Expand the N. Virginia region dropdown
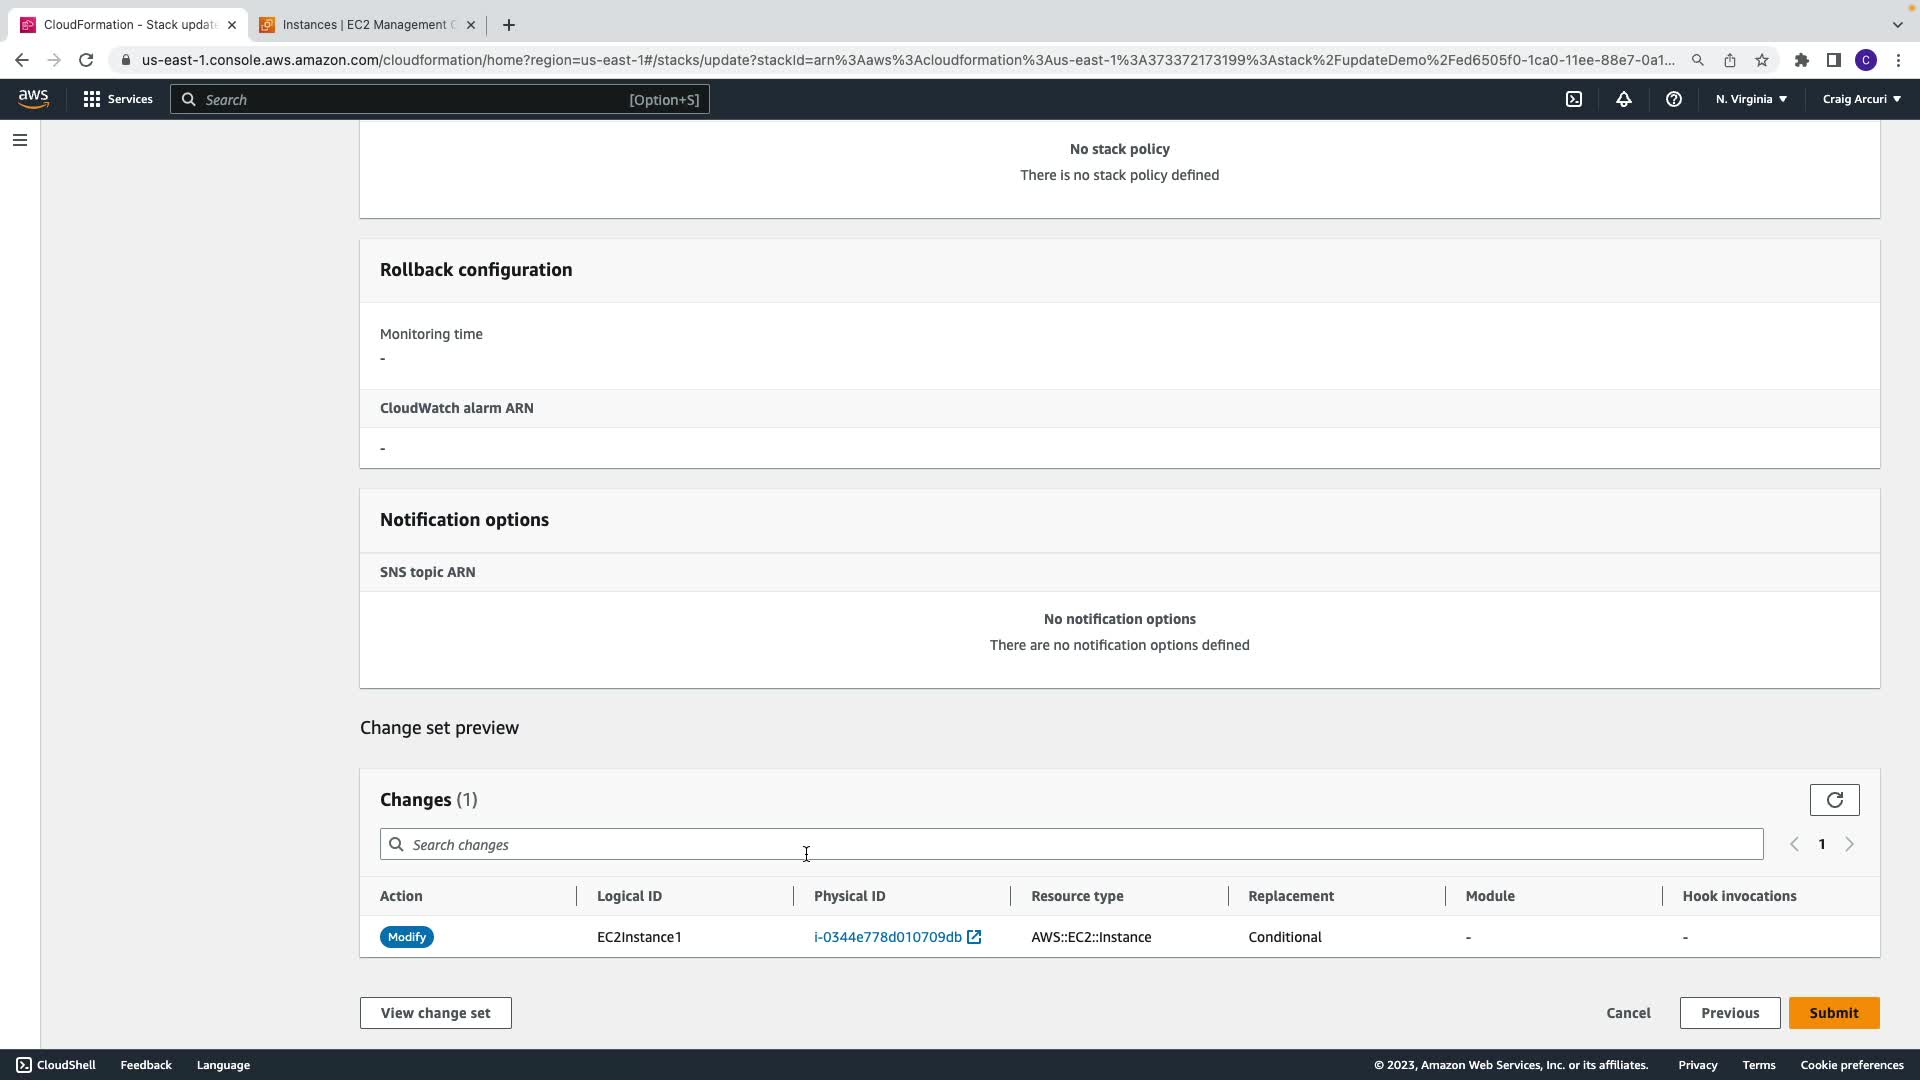The image size is (1920, 1080). [1751, 99]
